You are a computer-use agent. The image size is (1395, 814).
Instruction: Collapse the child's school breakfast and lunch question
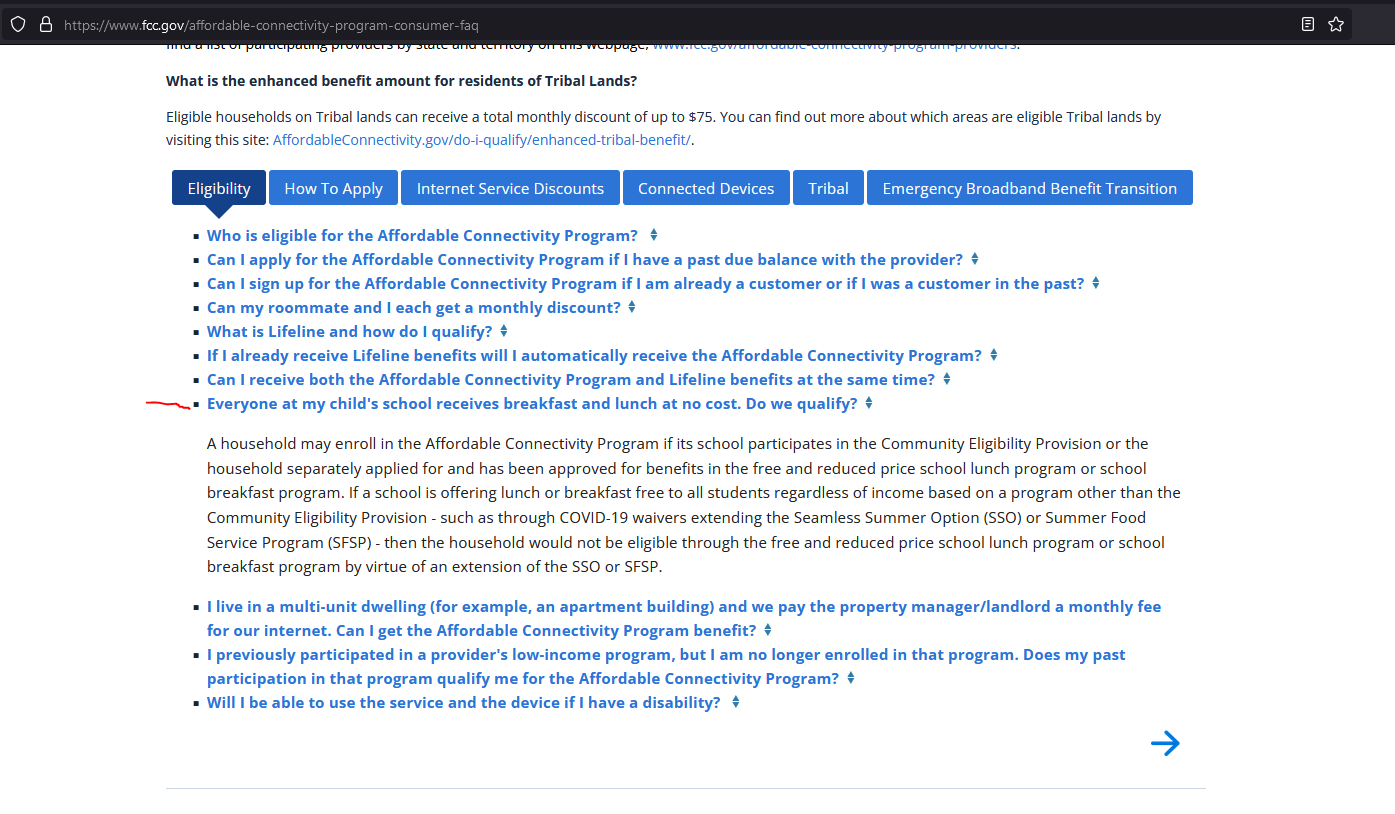coord(532,404)
